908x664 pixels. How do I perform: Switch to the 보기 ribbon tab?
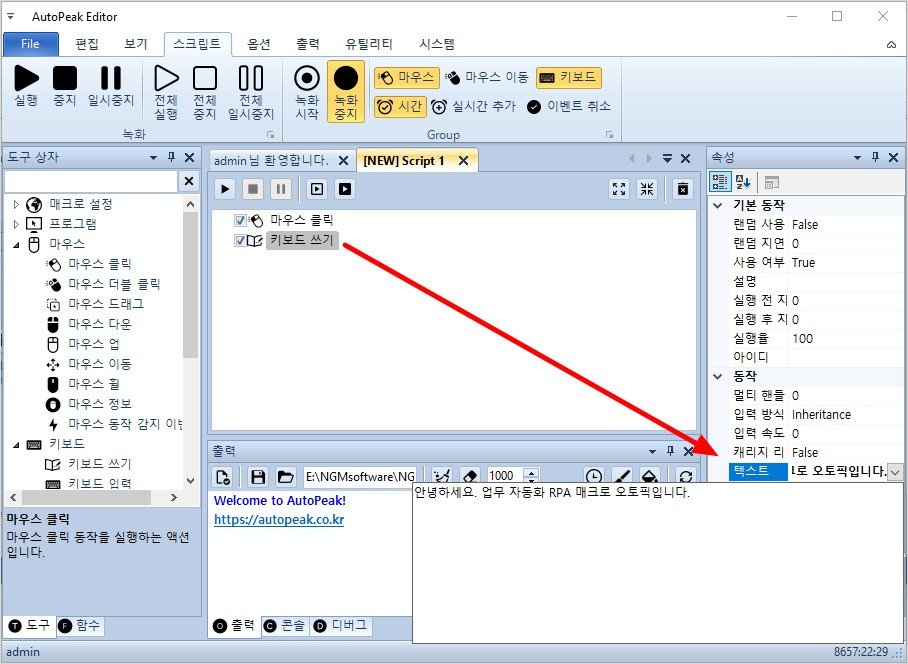(136, 44)
